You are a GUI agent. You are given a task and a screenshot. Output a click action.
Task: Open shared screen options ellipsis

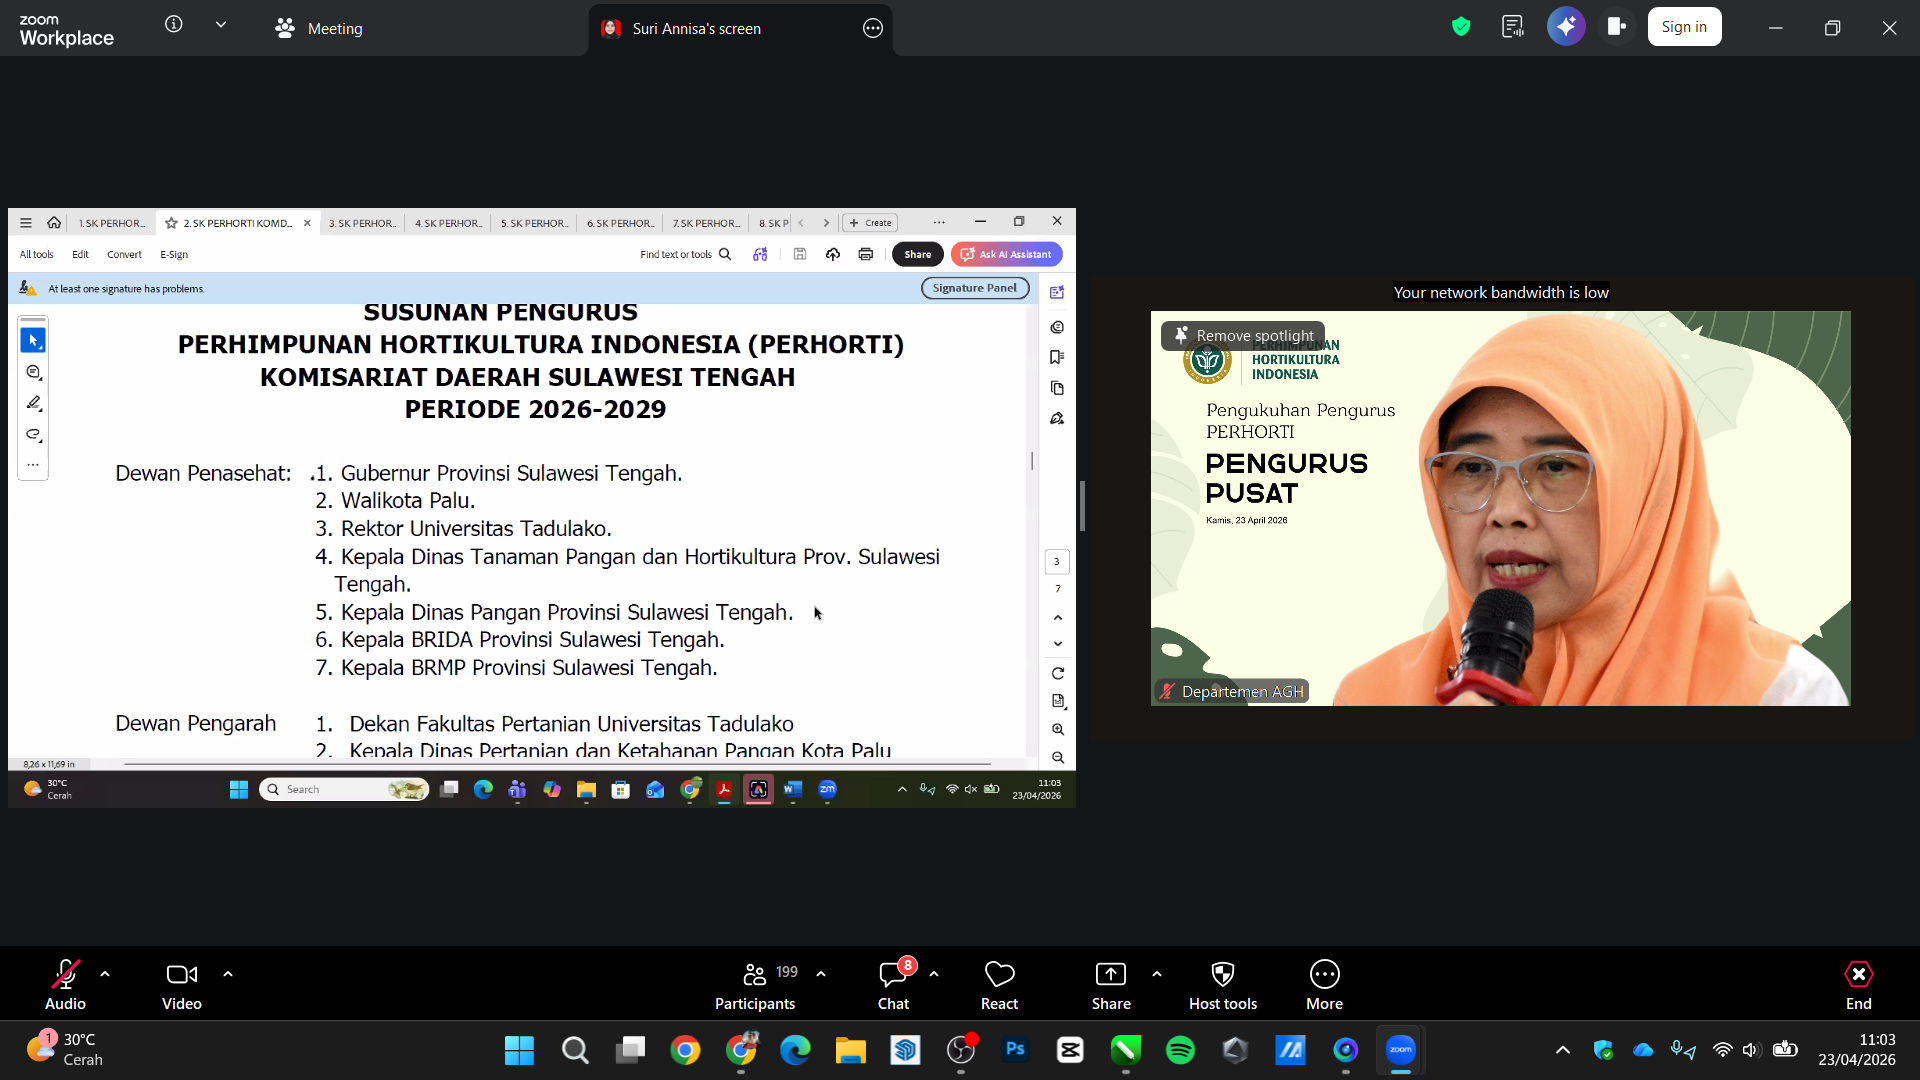coord(872,28)
